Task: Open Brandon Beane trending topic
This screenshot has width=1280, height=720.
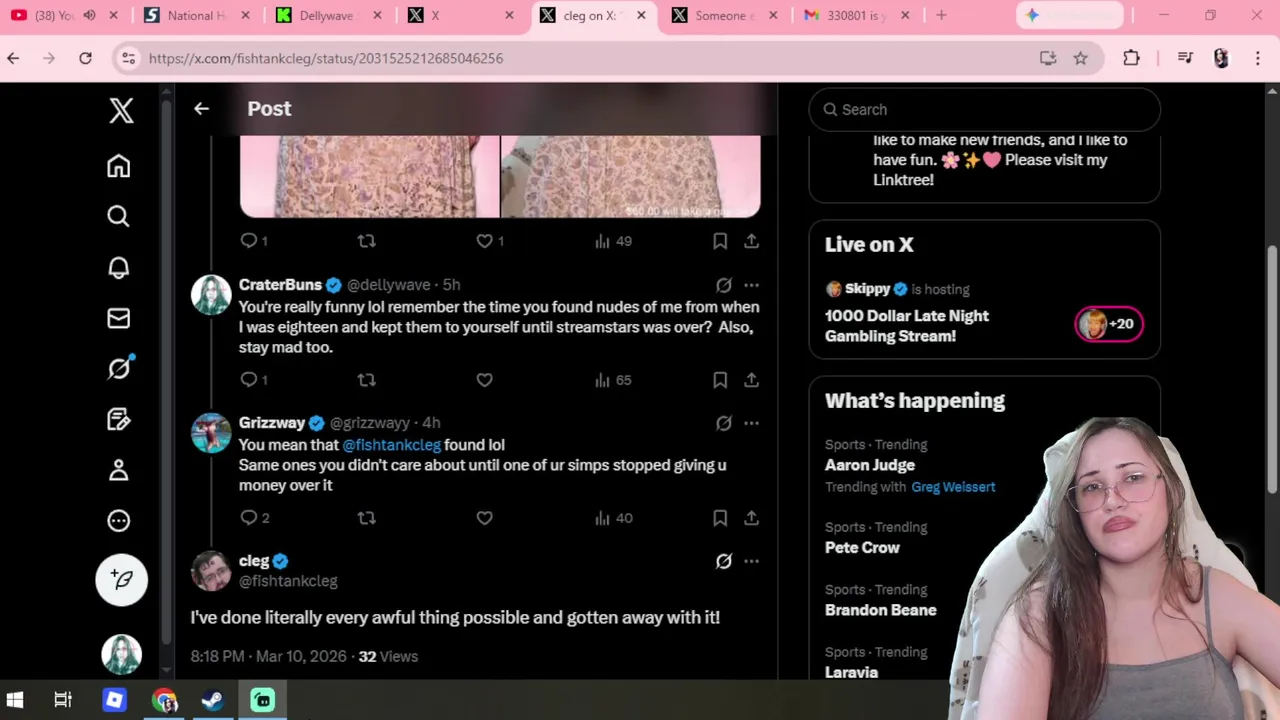Action: coord(881,610)
